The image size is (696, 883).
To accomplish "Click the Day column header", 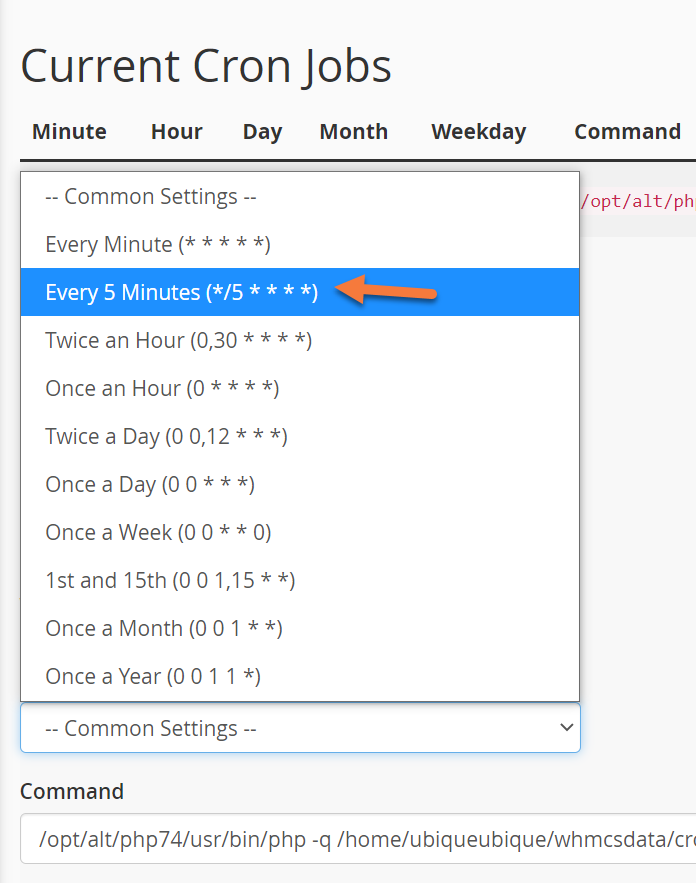I will 262,131.
